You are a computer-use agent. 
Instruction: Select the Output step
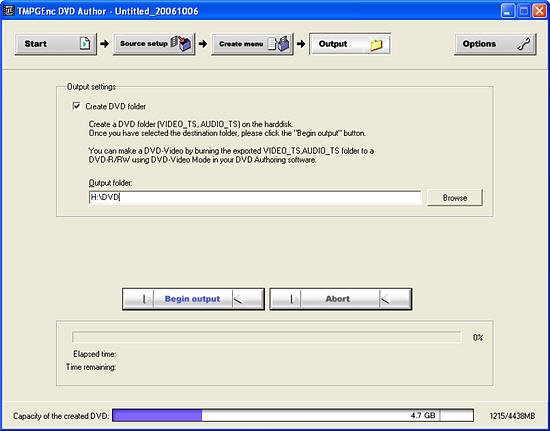click(350, 44)
